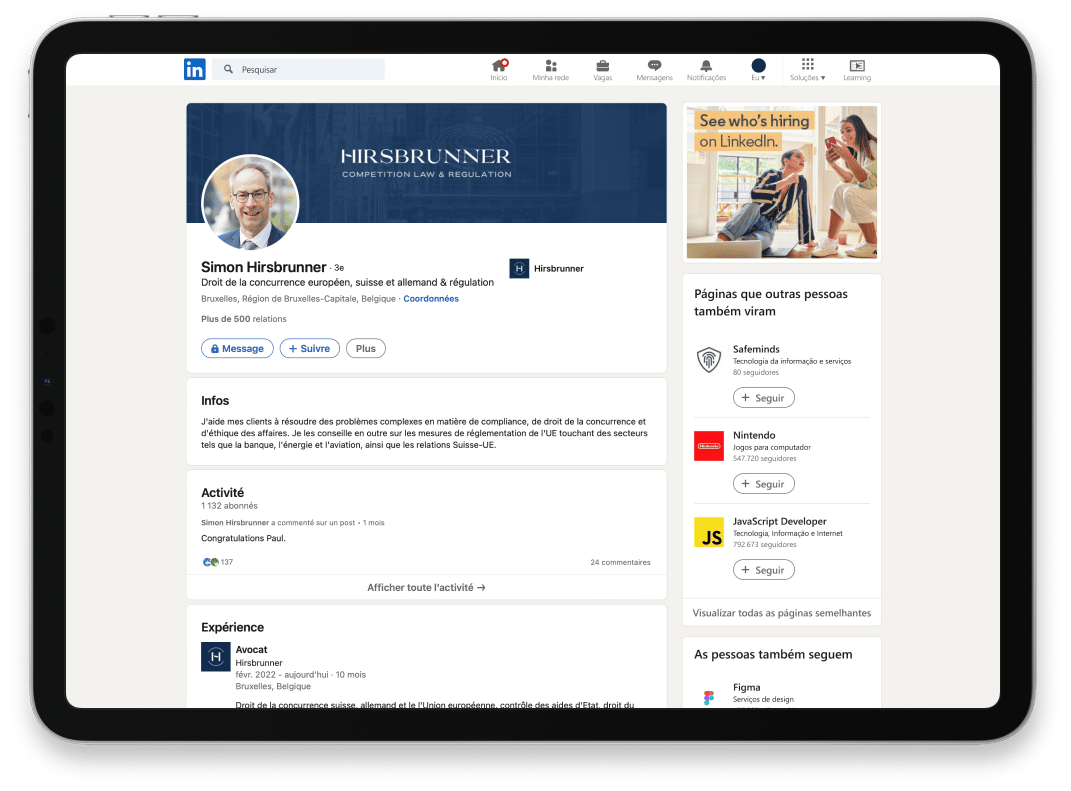Open Simon Hirsbrunner's profile photo
The height and width of the screenshot is (791, 1071).
[250, 203]
